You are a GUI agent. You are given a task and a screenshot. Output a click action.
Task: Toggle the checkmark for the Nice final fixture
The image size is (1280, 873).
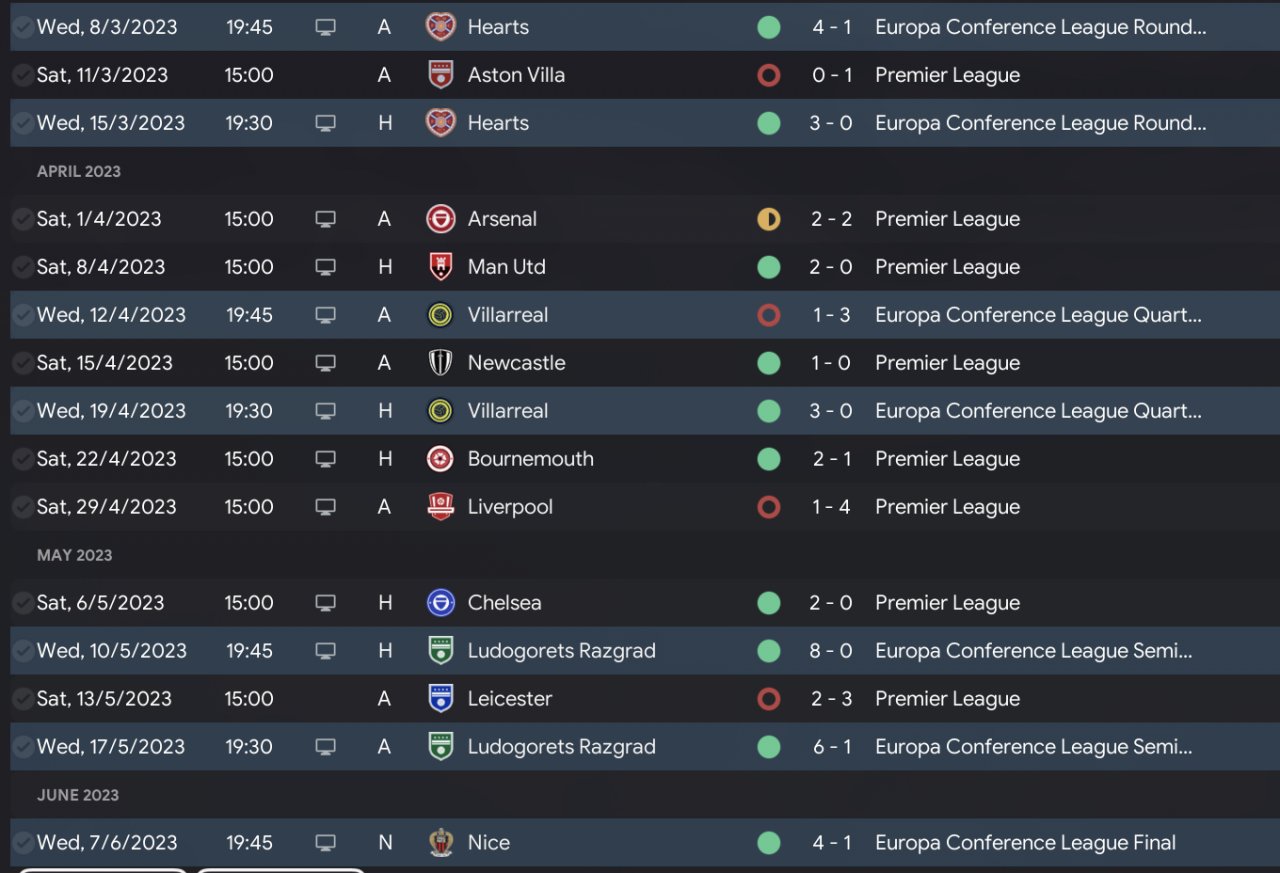pos(22,843)
